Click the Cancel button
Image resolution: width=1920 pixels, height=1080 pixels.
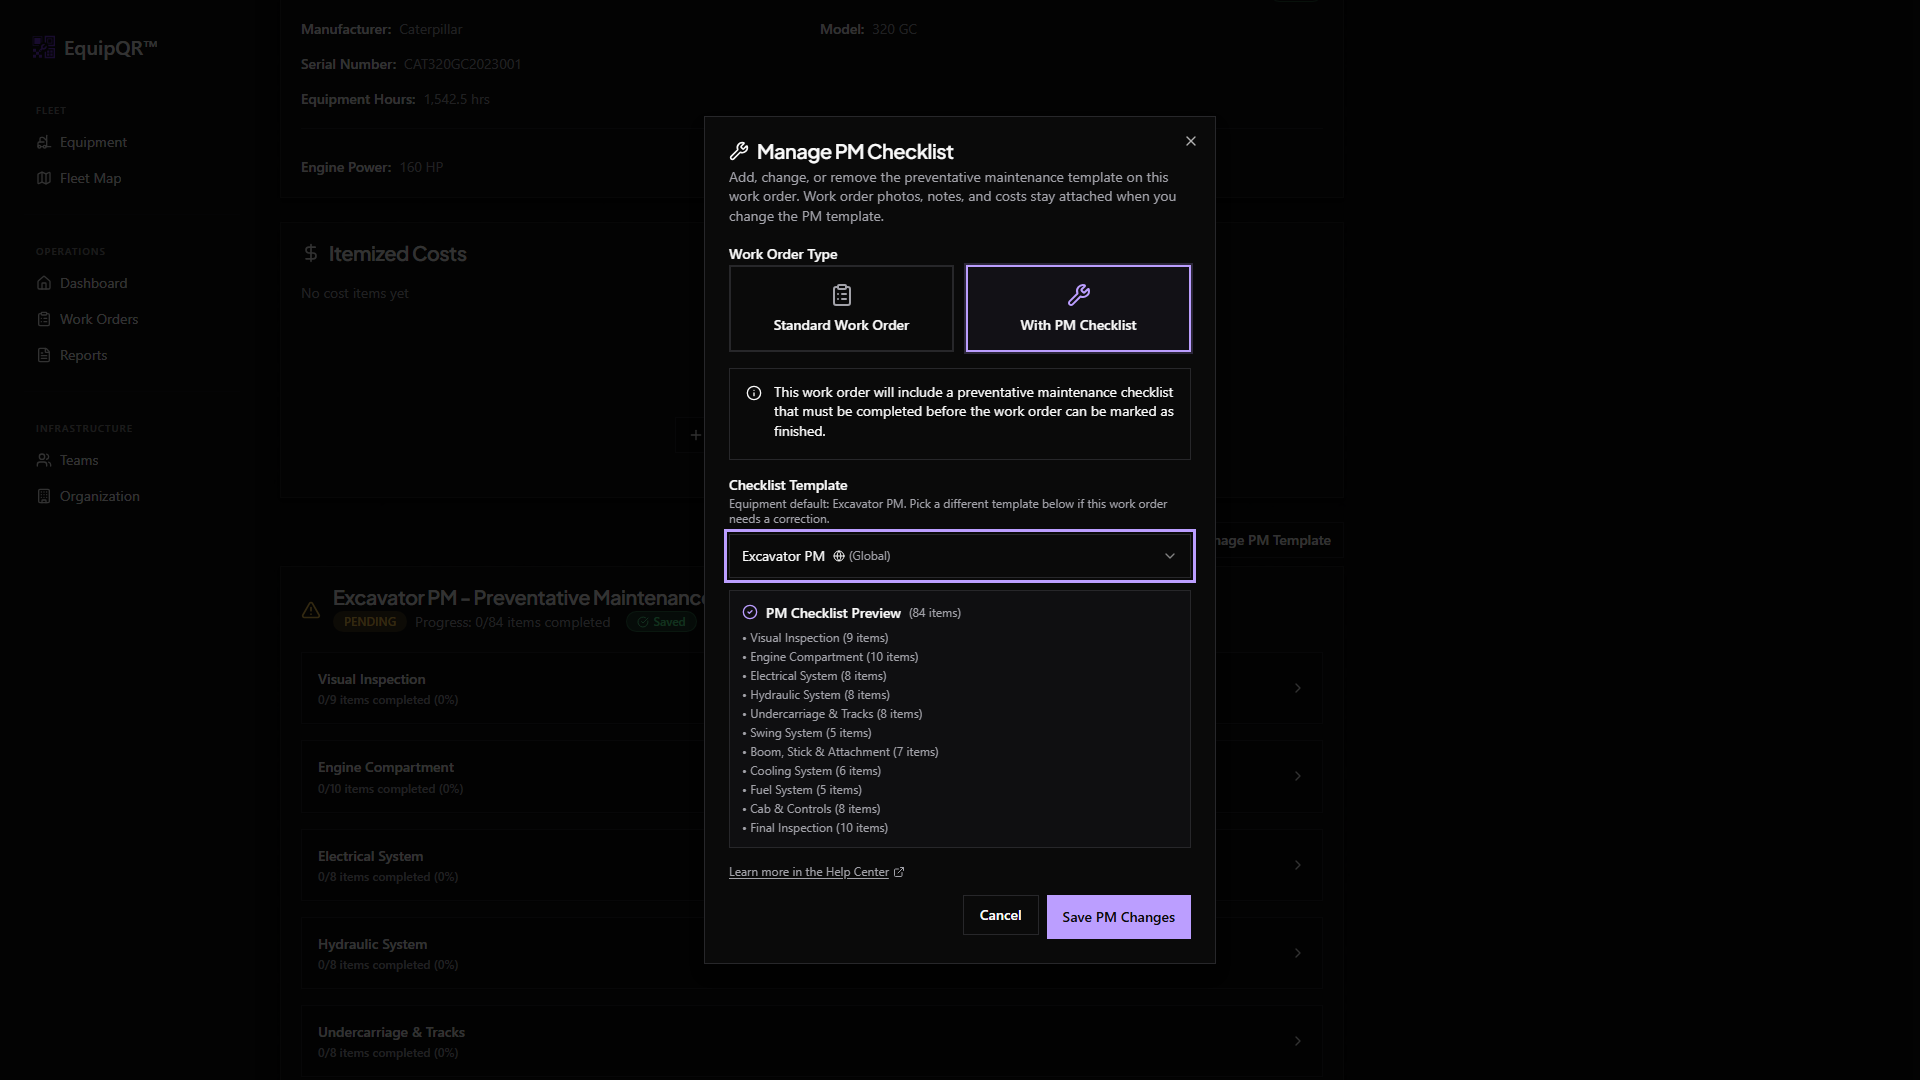pyautogui.click(x=1000, y=915)
